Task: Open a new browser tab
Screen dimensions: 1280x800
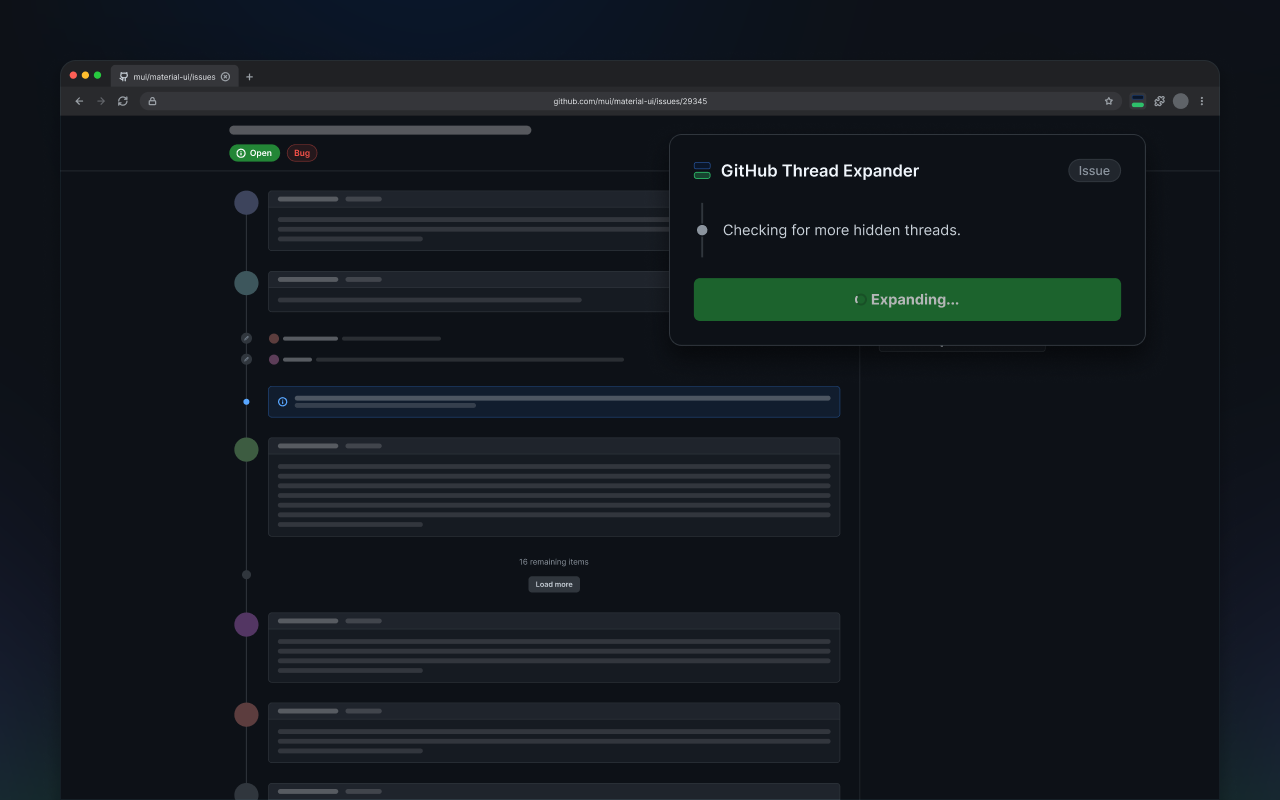Action: point(249,77)
